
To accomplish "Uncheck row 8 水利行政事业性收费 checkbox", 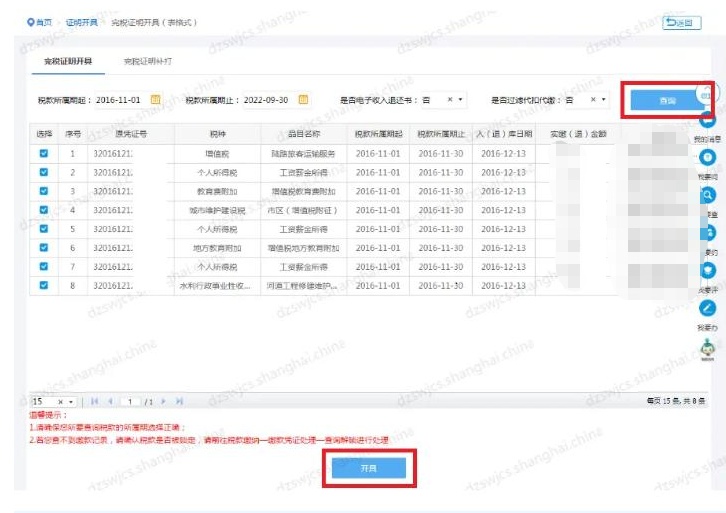I will coord(44,285).
